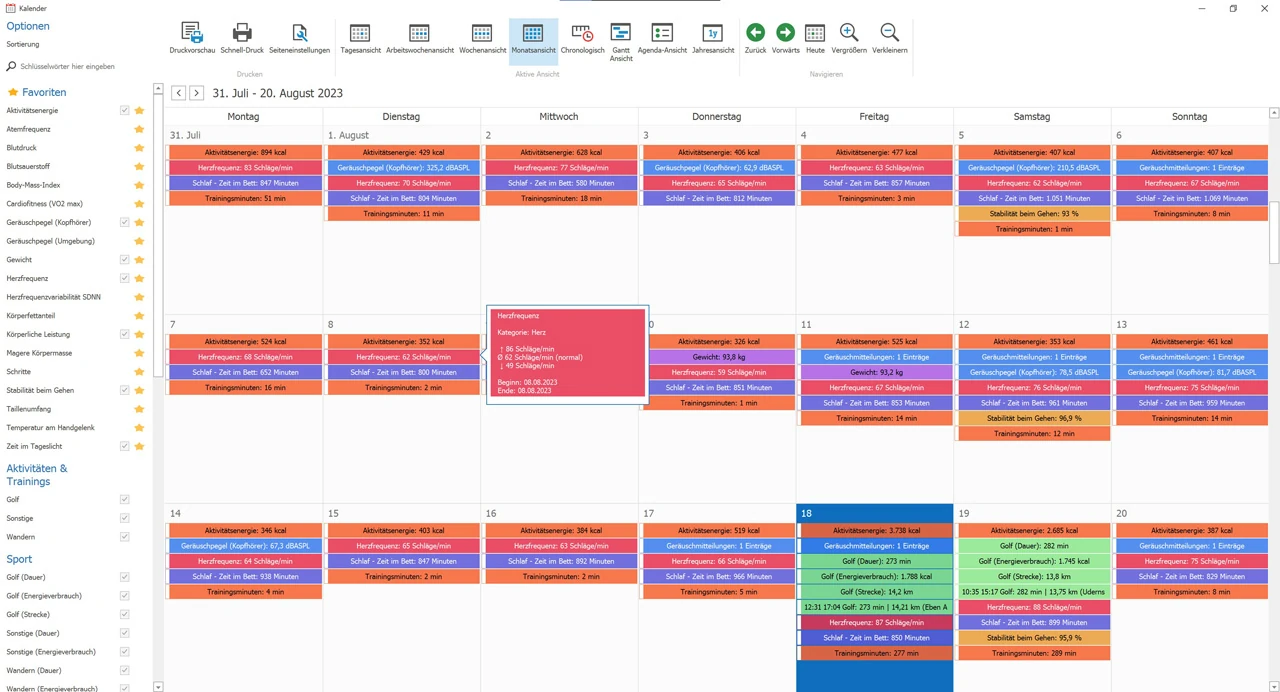Viewport: 1280px width, 692px height.
Task: Toggle the favorite star next to Blutdruck
Action: tap(139, 148)
